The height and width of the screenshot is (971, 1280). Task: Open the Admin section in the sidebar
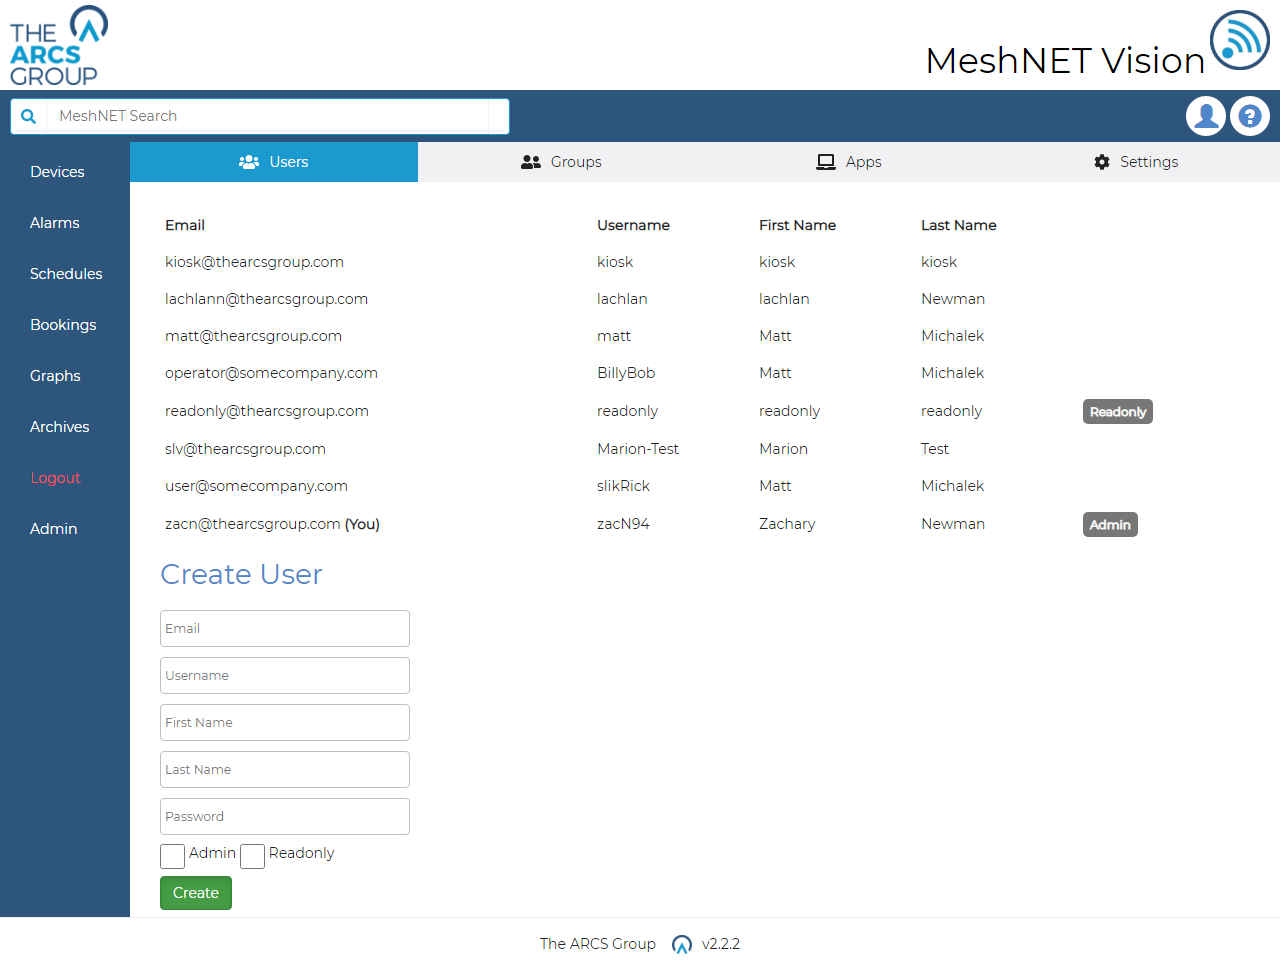pos(53,528)
